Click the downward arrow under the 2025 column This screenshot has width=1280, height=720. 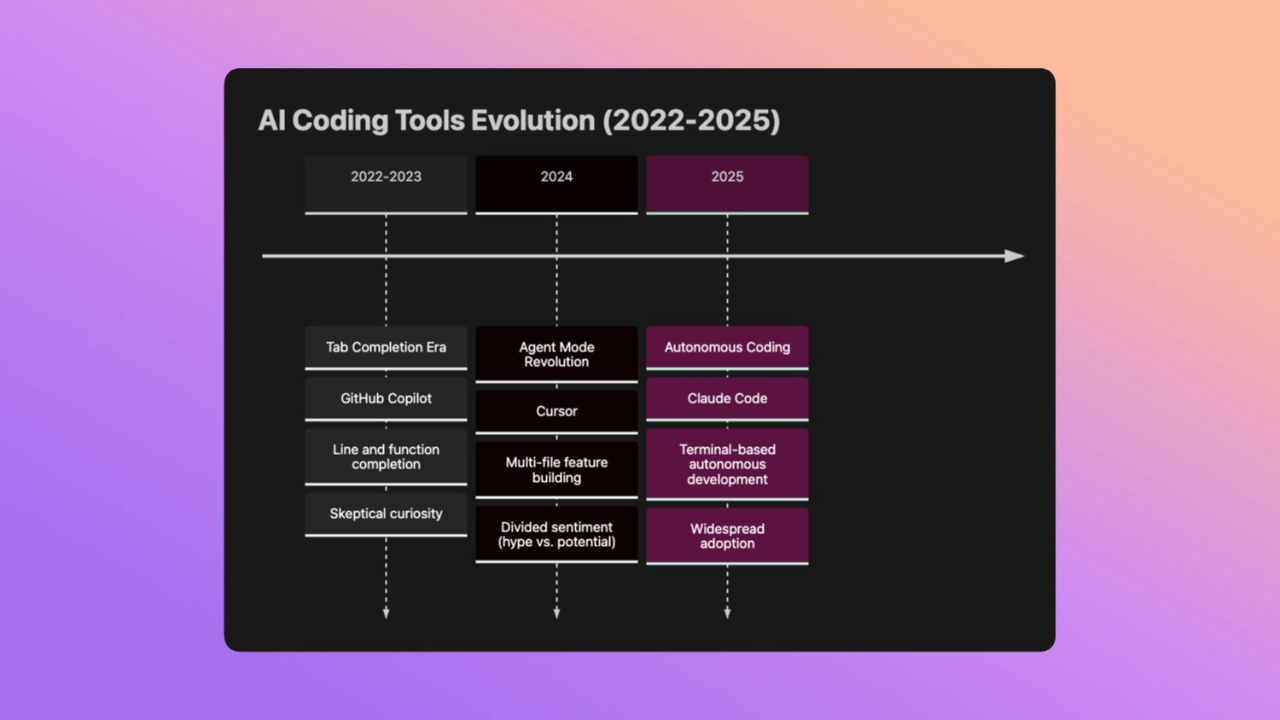coord(727,608)
